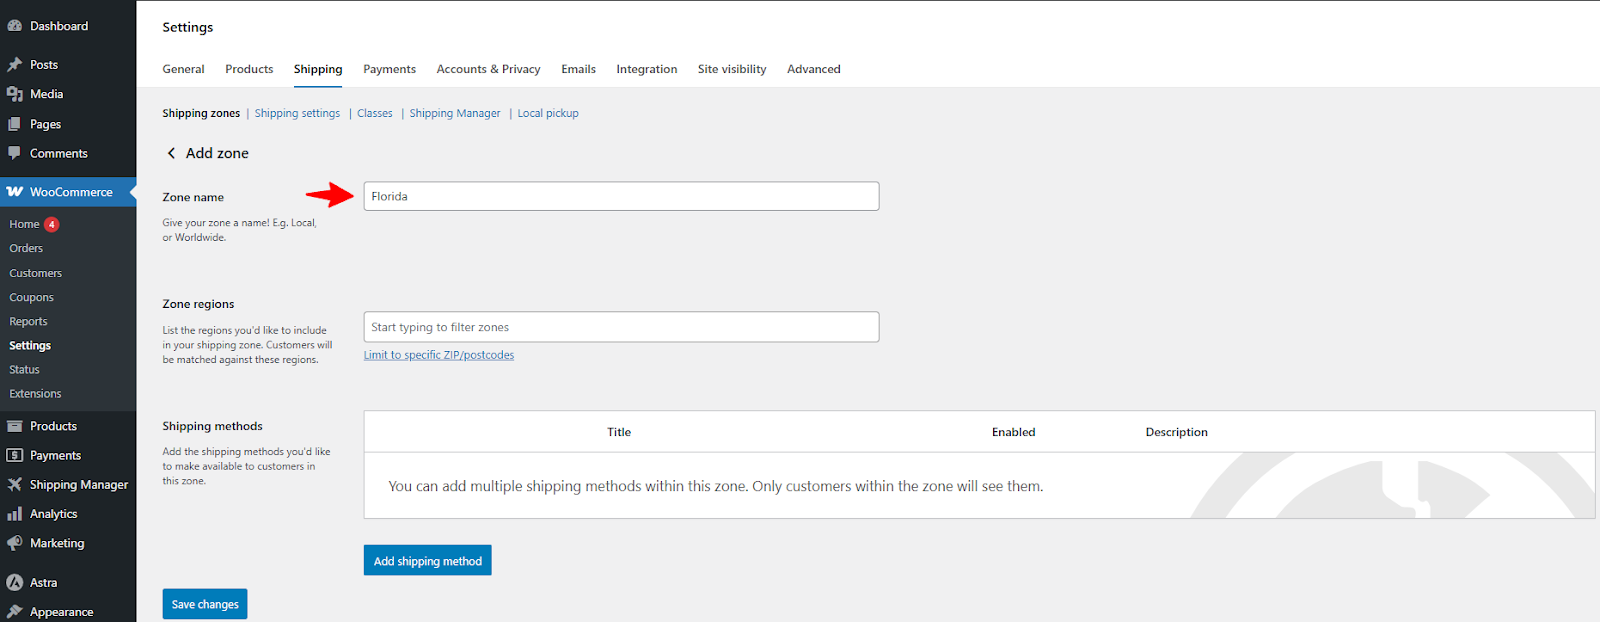Select the Shipping zones sub-section
This screenshot has height=622, width=1600.
[201, 113]
